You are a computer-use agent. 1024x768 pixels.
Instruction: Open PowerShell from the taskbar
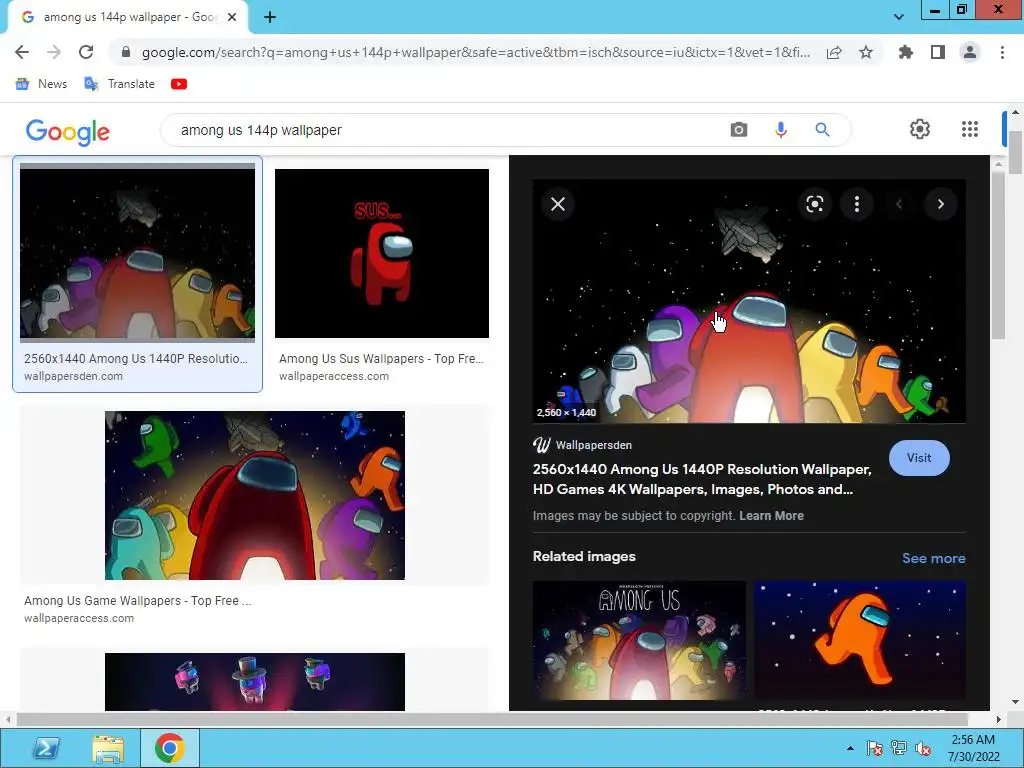(x=45, y=748)
